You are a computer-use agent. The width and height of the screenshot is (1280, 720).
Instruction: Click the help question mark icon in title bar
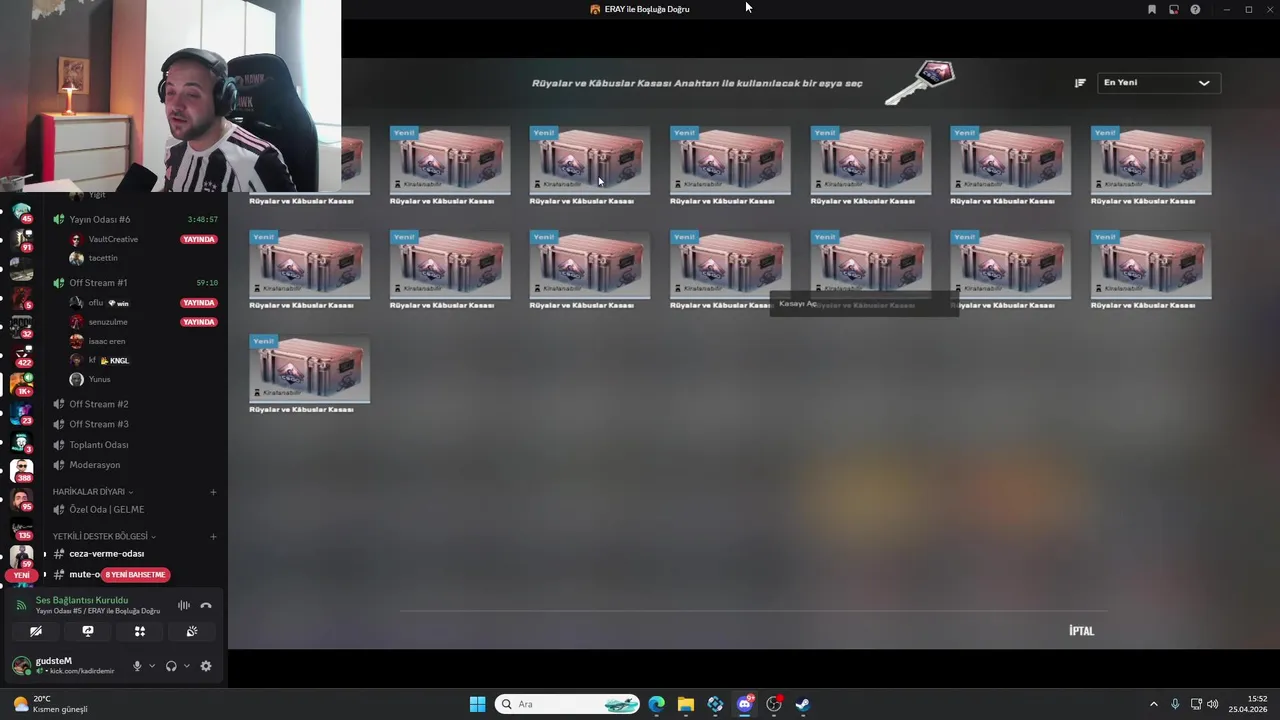pyautogui.click(x=1195, y=9)
